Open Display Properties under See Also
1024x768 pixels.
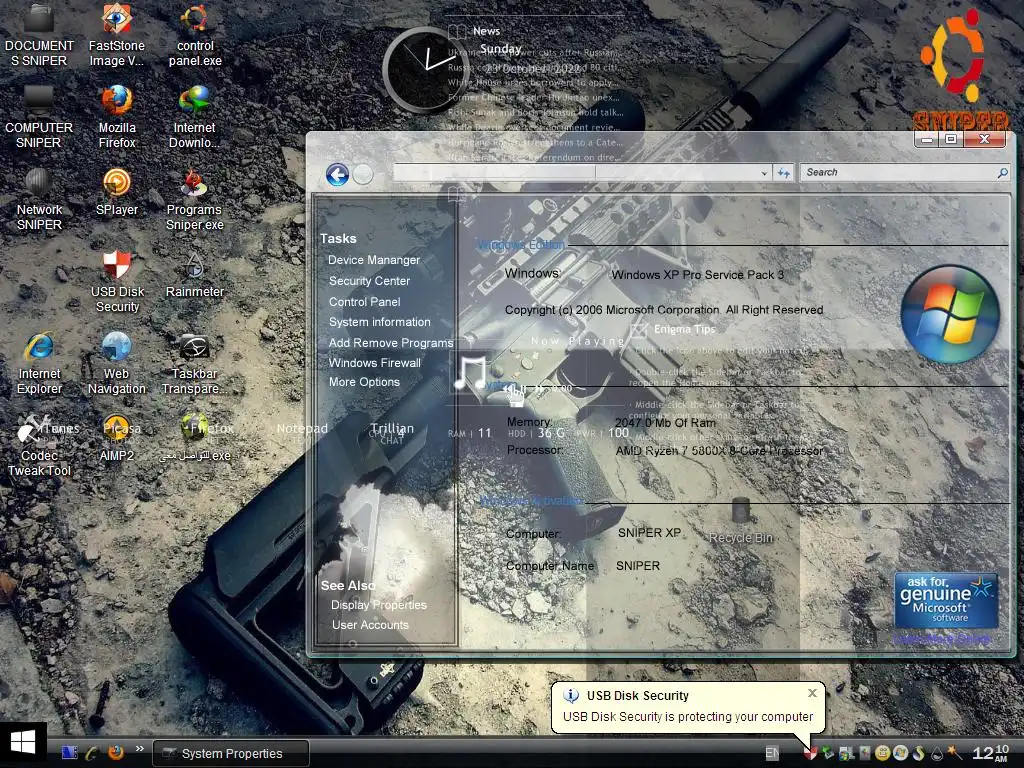(378, 605)
